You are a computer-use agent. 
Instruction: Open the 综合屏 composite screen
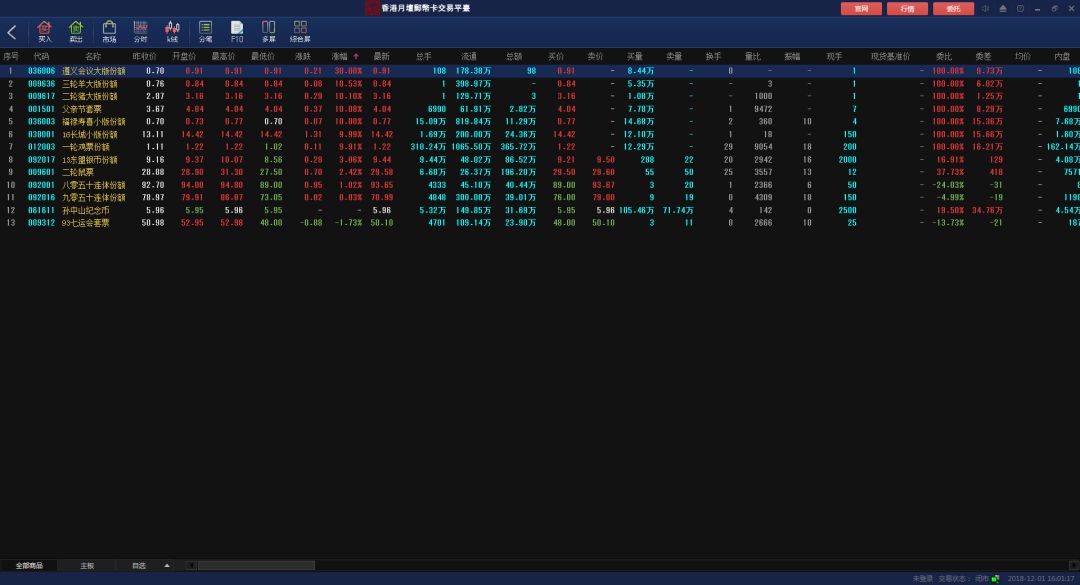point(300,32)
